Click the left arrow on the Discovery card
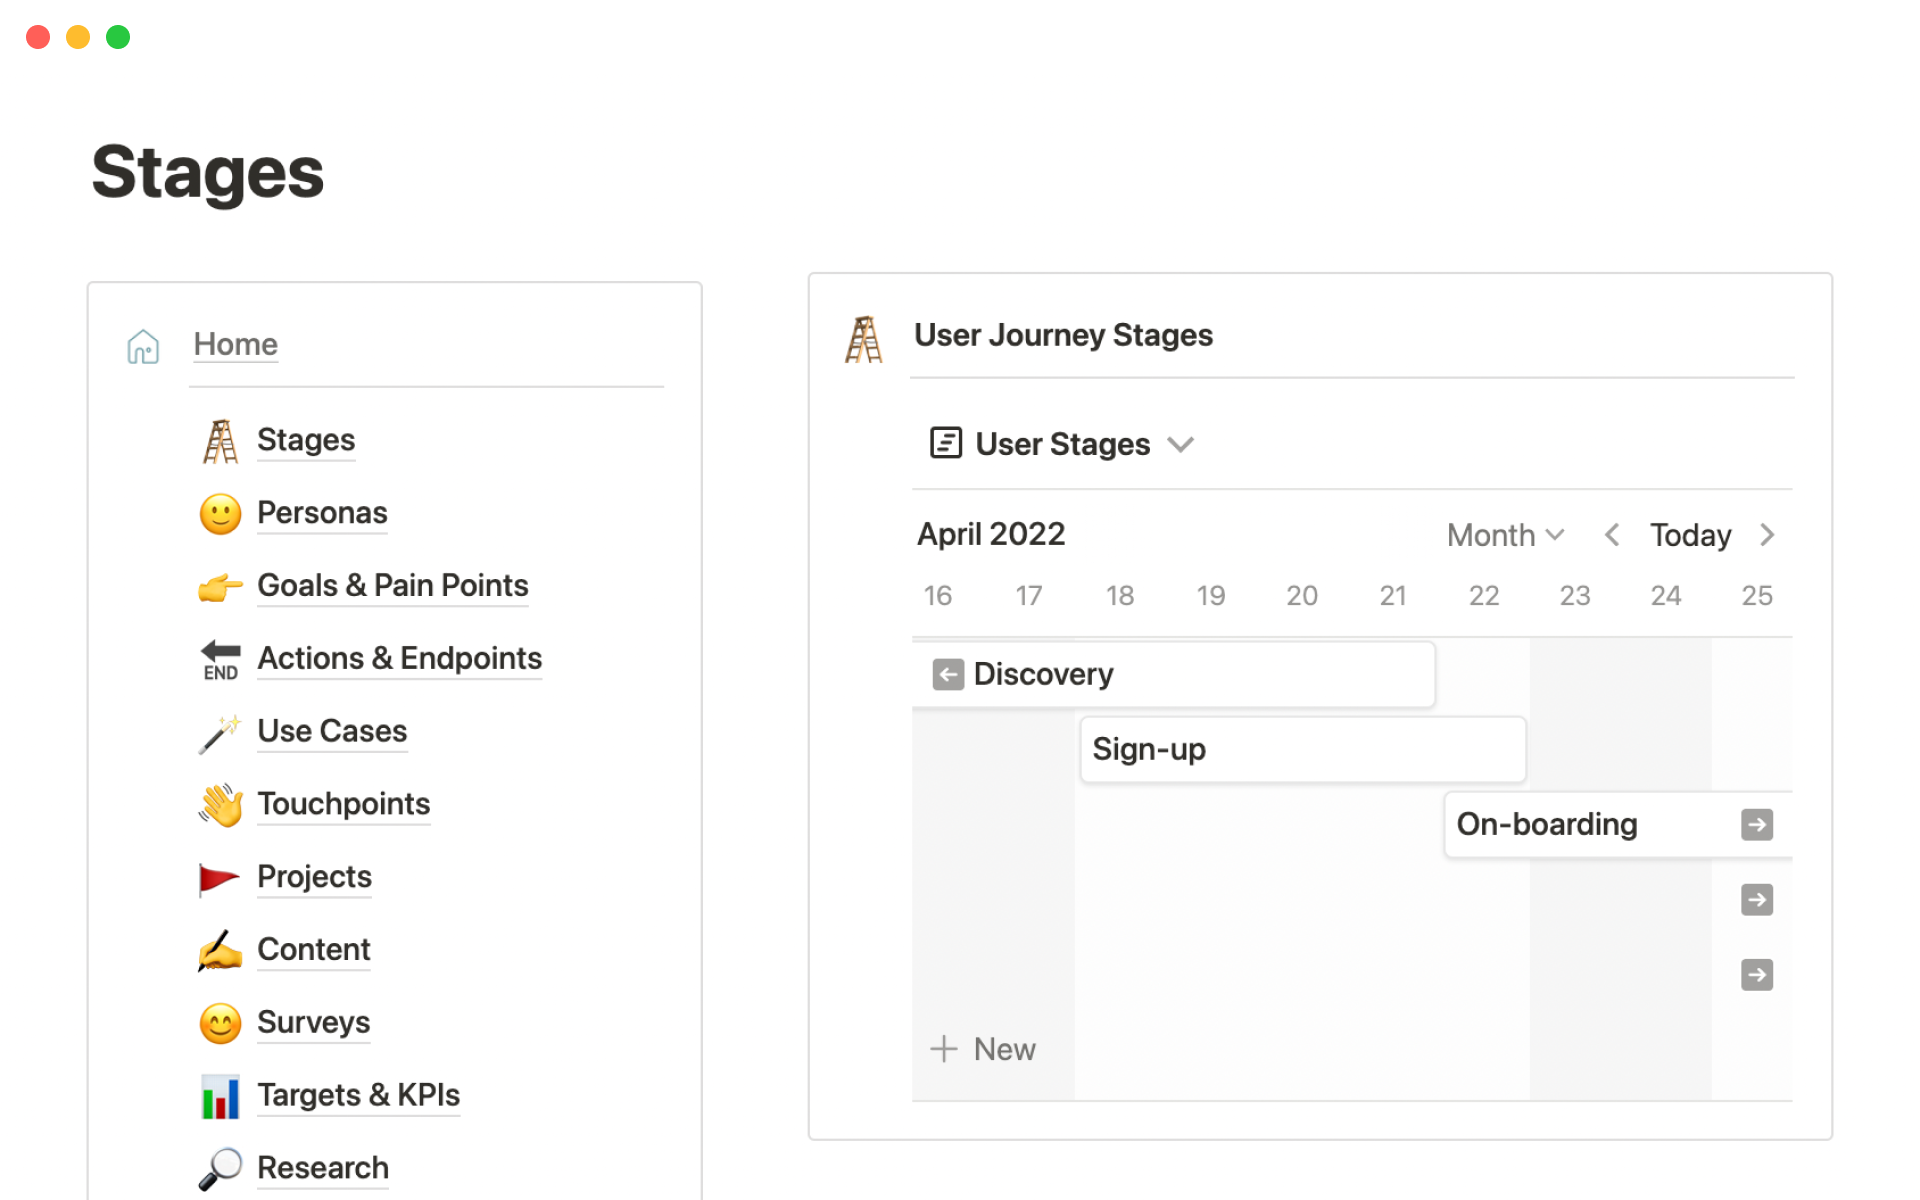This screenshot has width=1920, height=1200. pyautogui.click(x=948, y=674)
